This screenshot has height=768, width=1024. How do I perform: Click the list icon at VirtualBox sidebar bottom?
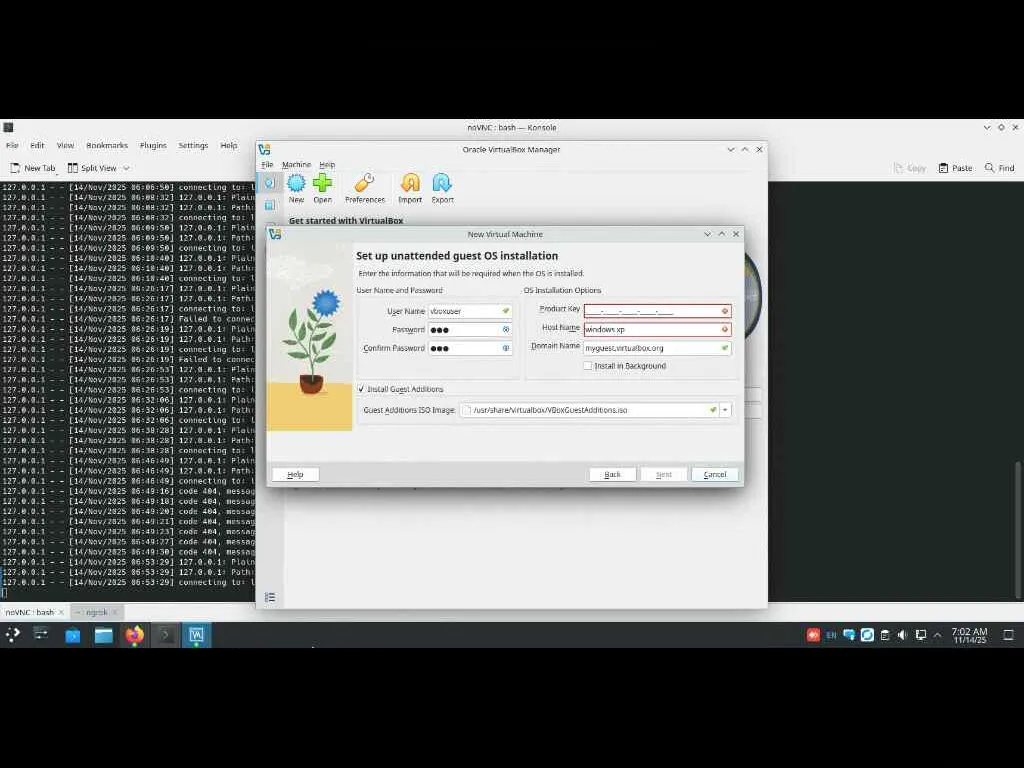click(270, 597)
